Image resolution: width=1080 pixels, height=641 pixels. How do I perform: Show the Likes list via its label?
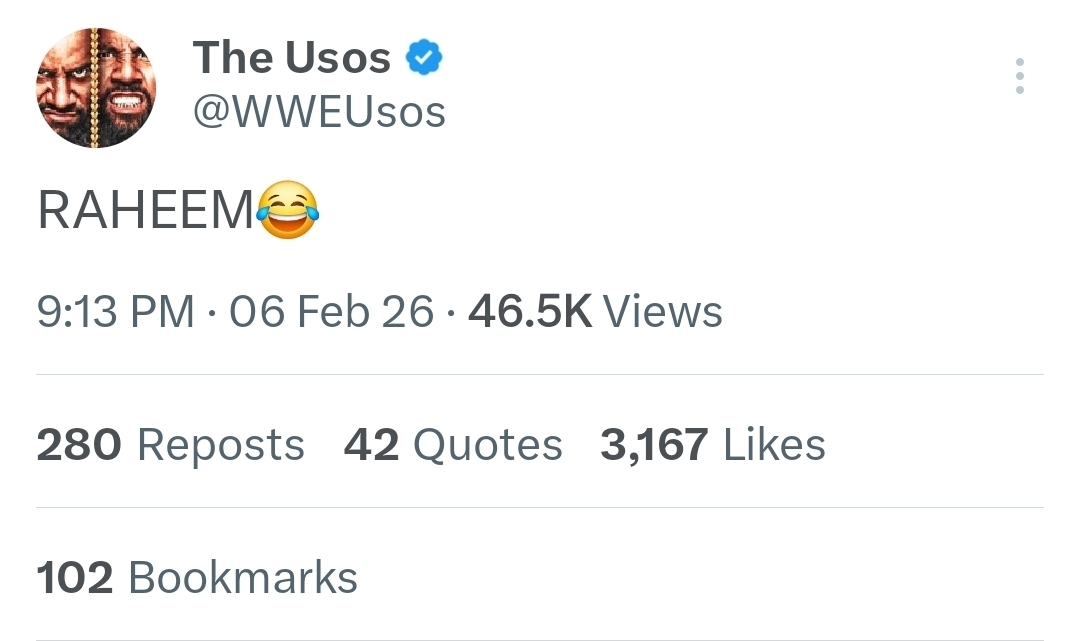(x=775, y=445)
